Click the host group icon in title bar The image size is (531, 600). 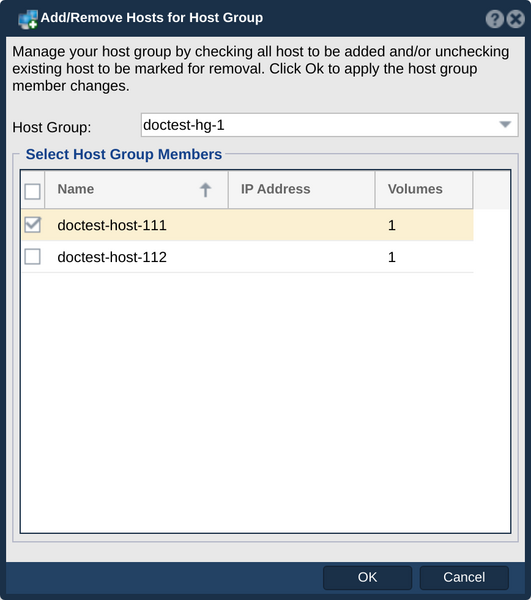(28, 19)
